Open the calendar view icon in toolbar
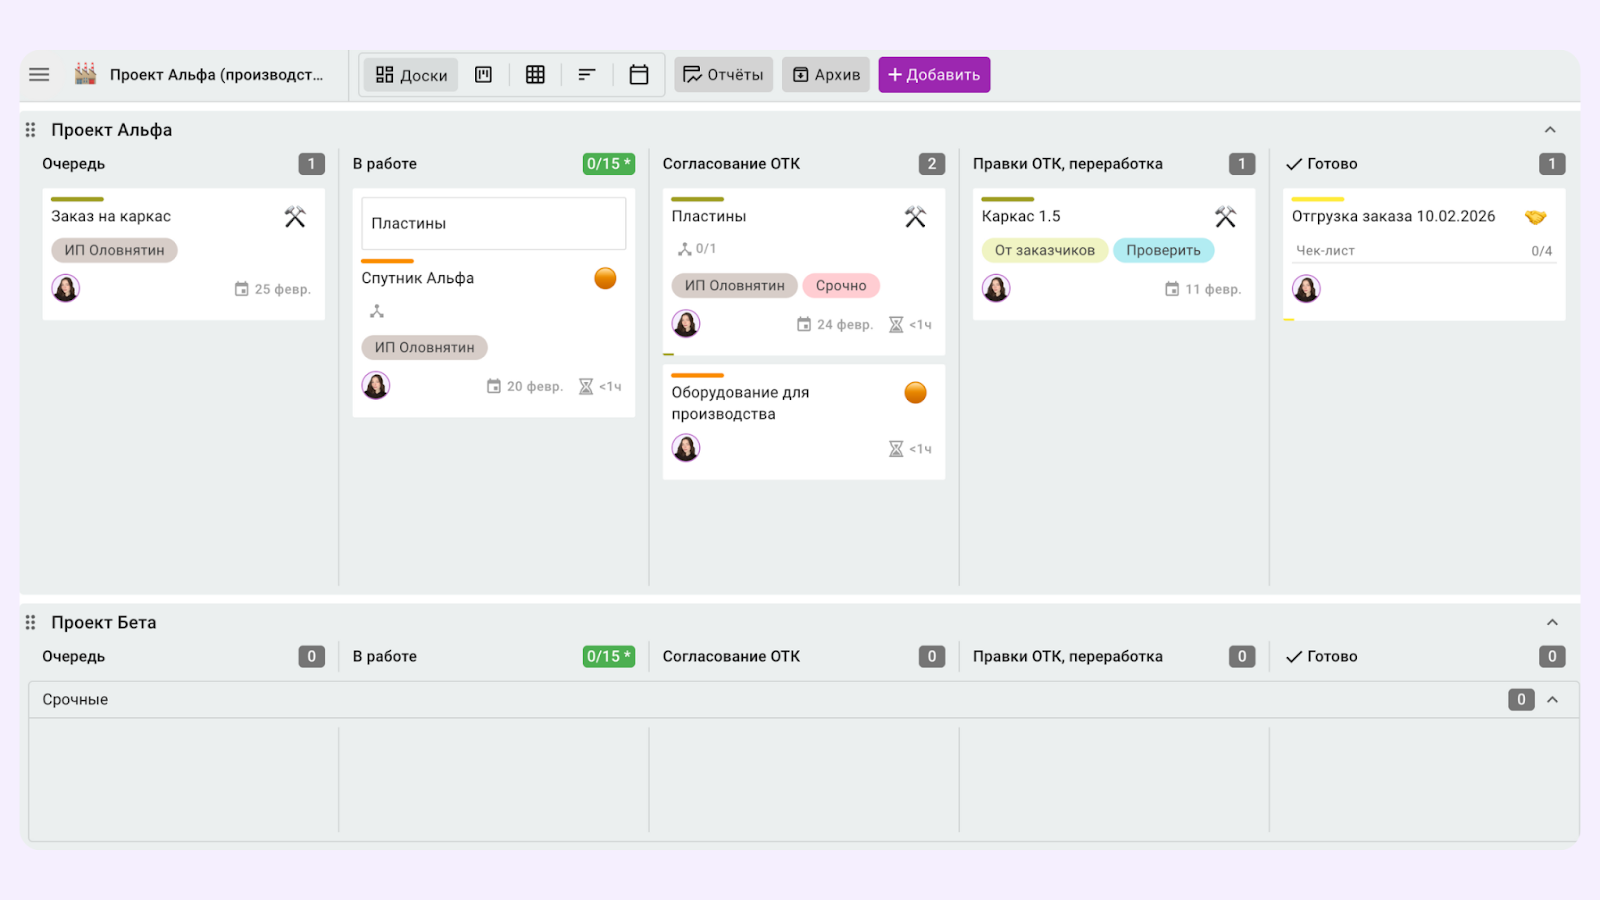1600x900 pixels. click(639, 75)
